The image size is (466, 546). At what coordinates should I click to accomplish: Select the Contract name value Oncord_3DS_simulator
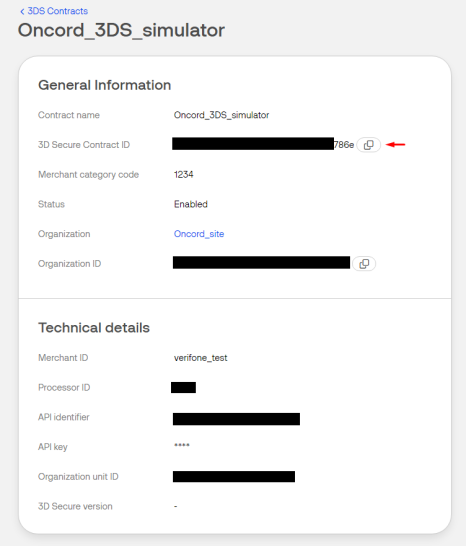point(222,115)
